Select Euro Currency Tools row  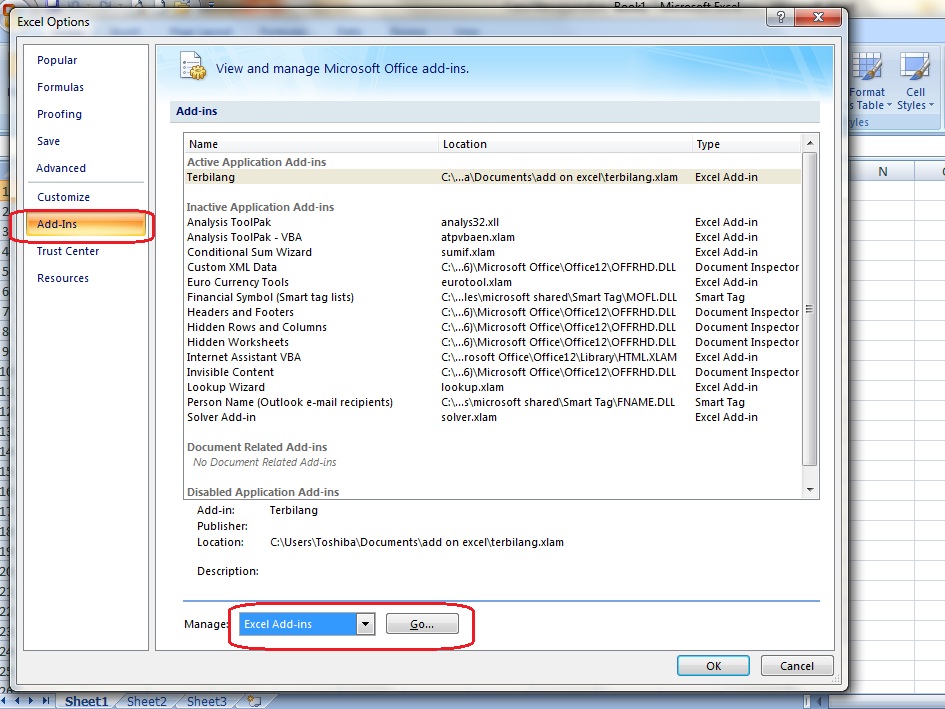492,282
